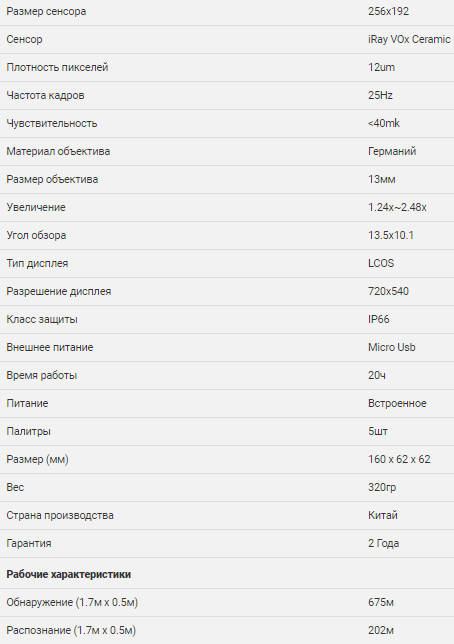Click the 'Размер сенсора' row label

[46, 12]
